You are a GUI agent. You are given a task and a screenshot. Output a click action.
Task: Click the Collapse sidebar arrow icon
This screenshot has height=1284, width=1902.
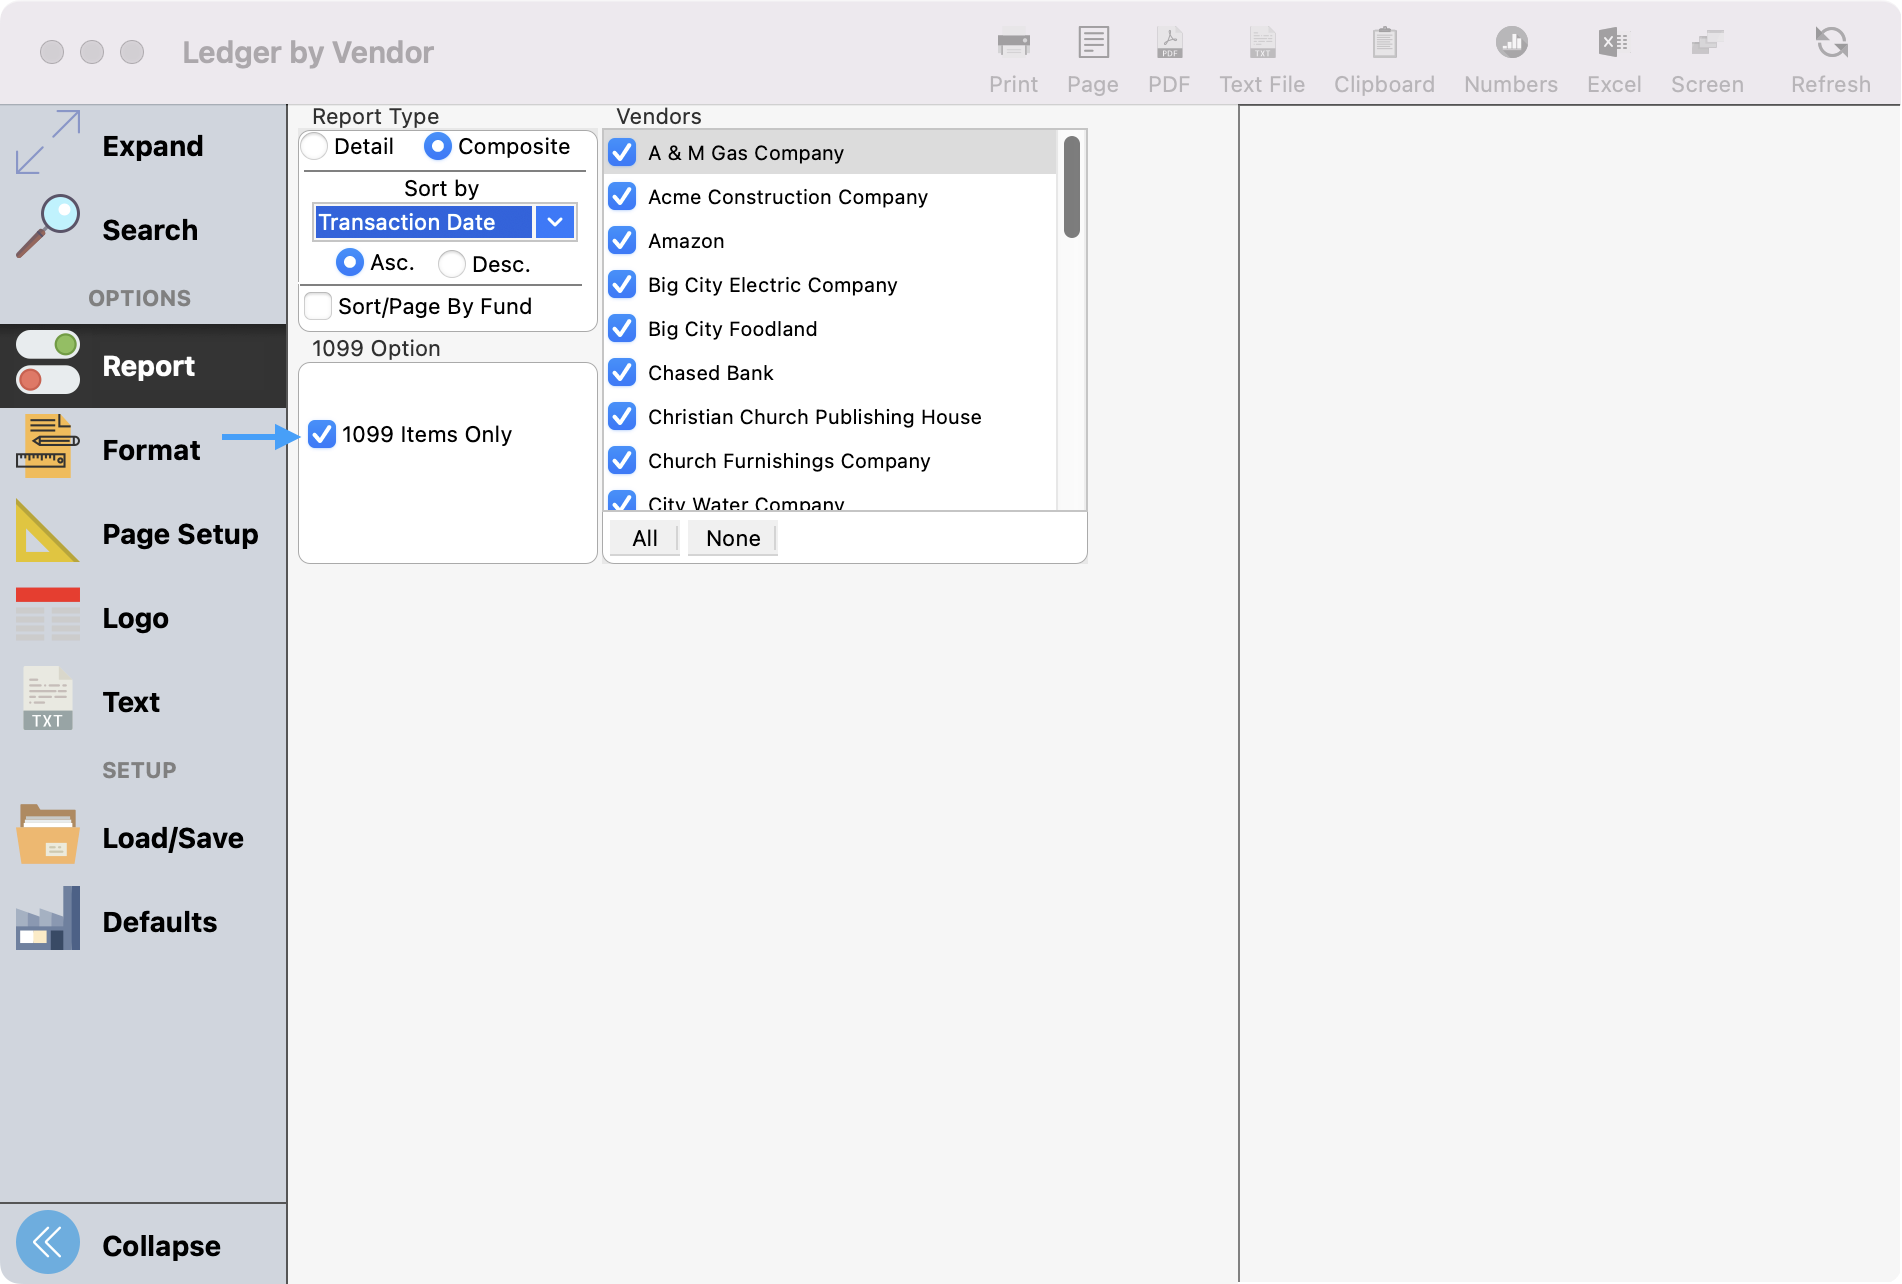(48, 1243)
